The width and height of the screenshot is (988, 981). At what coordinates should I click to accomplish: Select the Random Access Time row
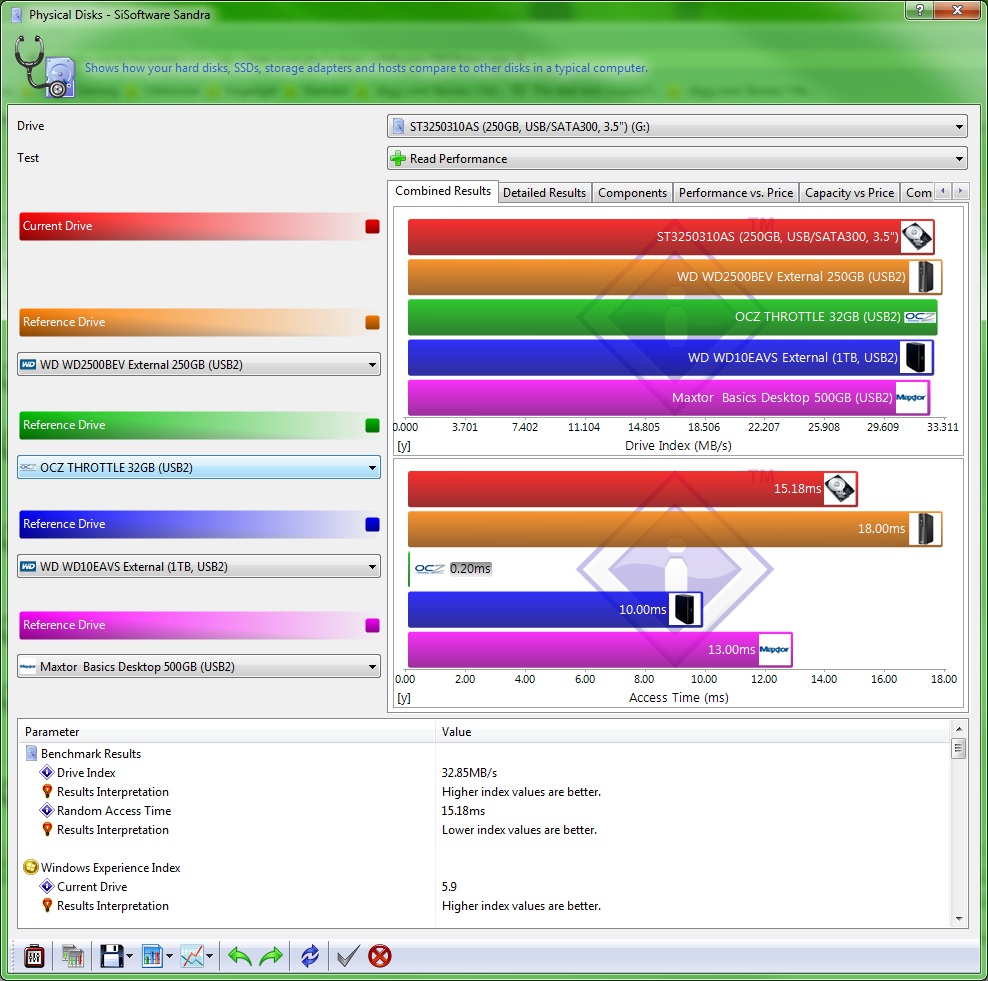coord(113,811)
